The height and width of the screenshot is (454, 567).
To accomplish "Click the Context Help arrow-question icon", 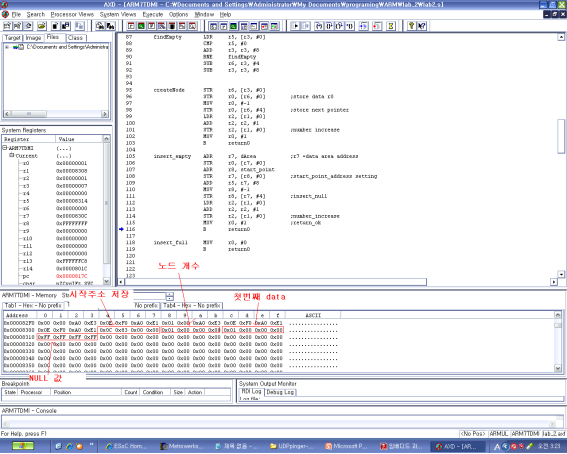I will tap(422, 26).
